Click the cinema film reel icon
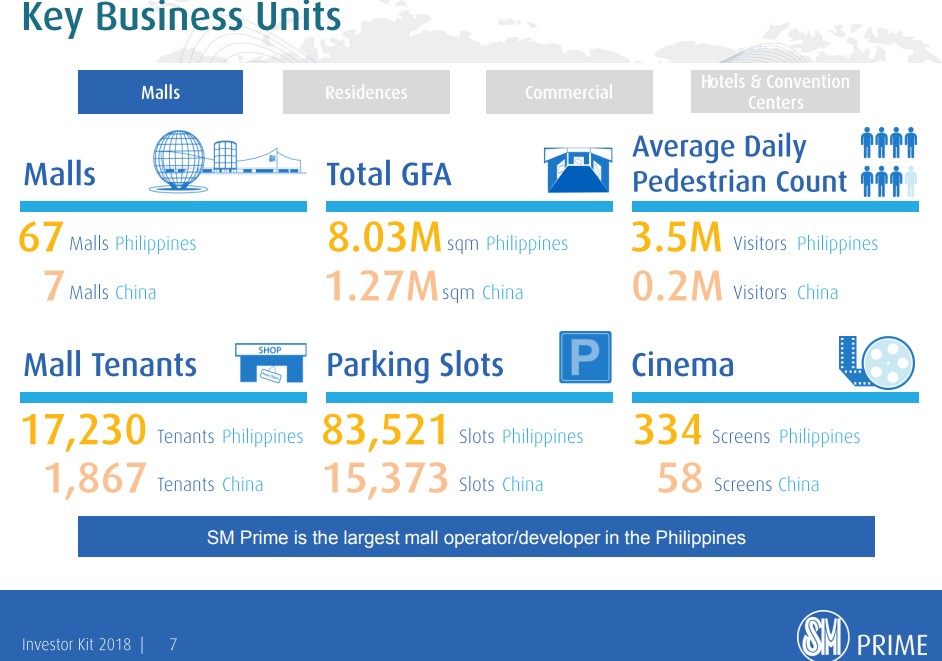Screen dimensions: 942x661 [x=877, y=362]
